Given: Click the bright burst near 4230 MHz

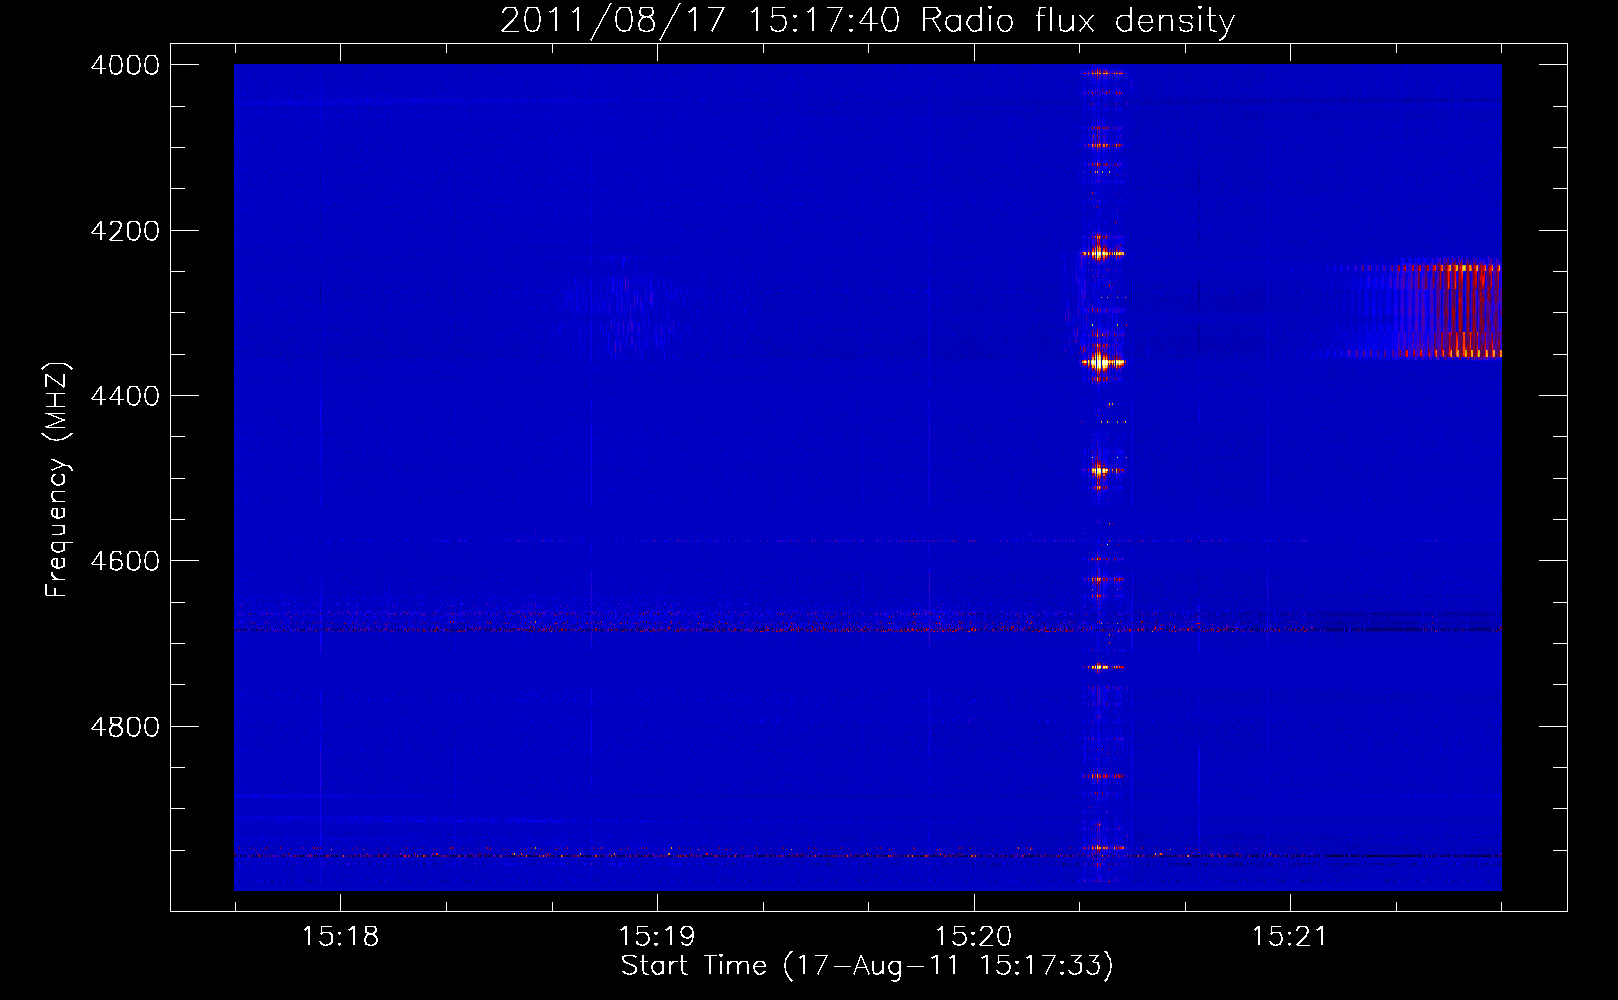Looking at the screenshot, I should click(1101, 253).
